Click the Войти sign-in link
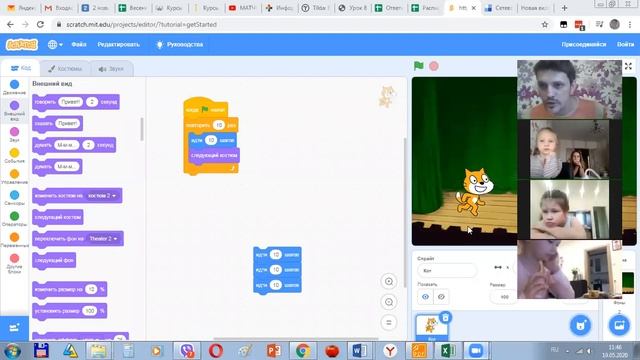 (625, 44)
